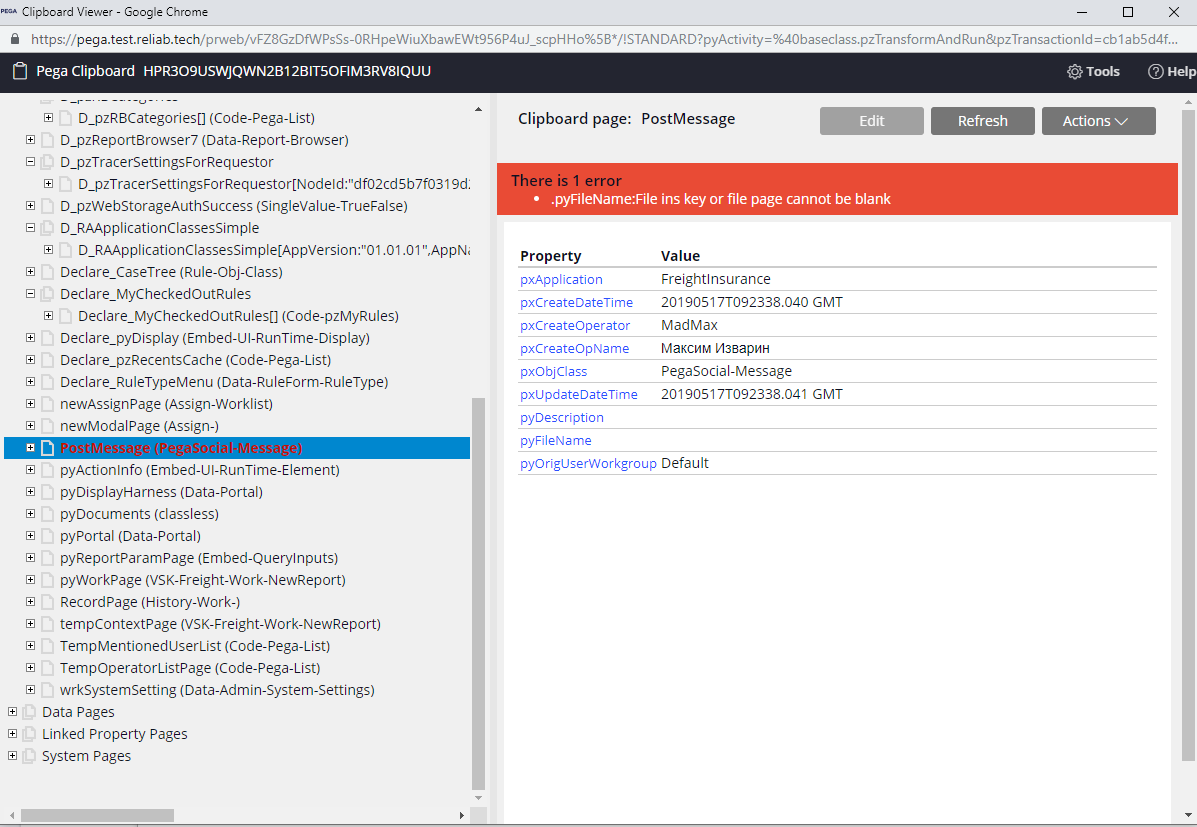Collapse D_RAApplicationClassesSimple node
Screen dimensions: 1197x827
(x=31, y=228)
